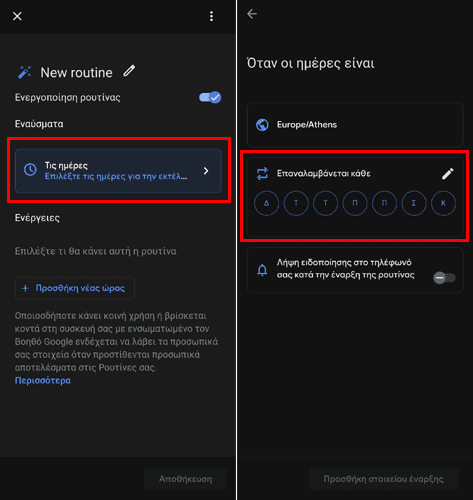Tap Προσθήκη νέας ώρας button
Viewport: 473px width, 500px height.
[x=75, y=288]
